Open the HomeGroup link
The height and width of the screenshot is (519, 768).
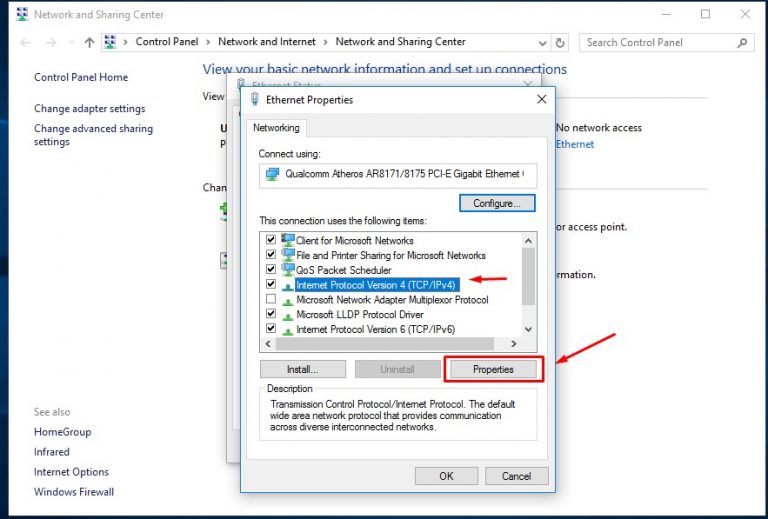point(62,432)
